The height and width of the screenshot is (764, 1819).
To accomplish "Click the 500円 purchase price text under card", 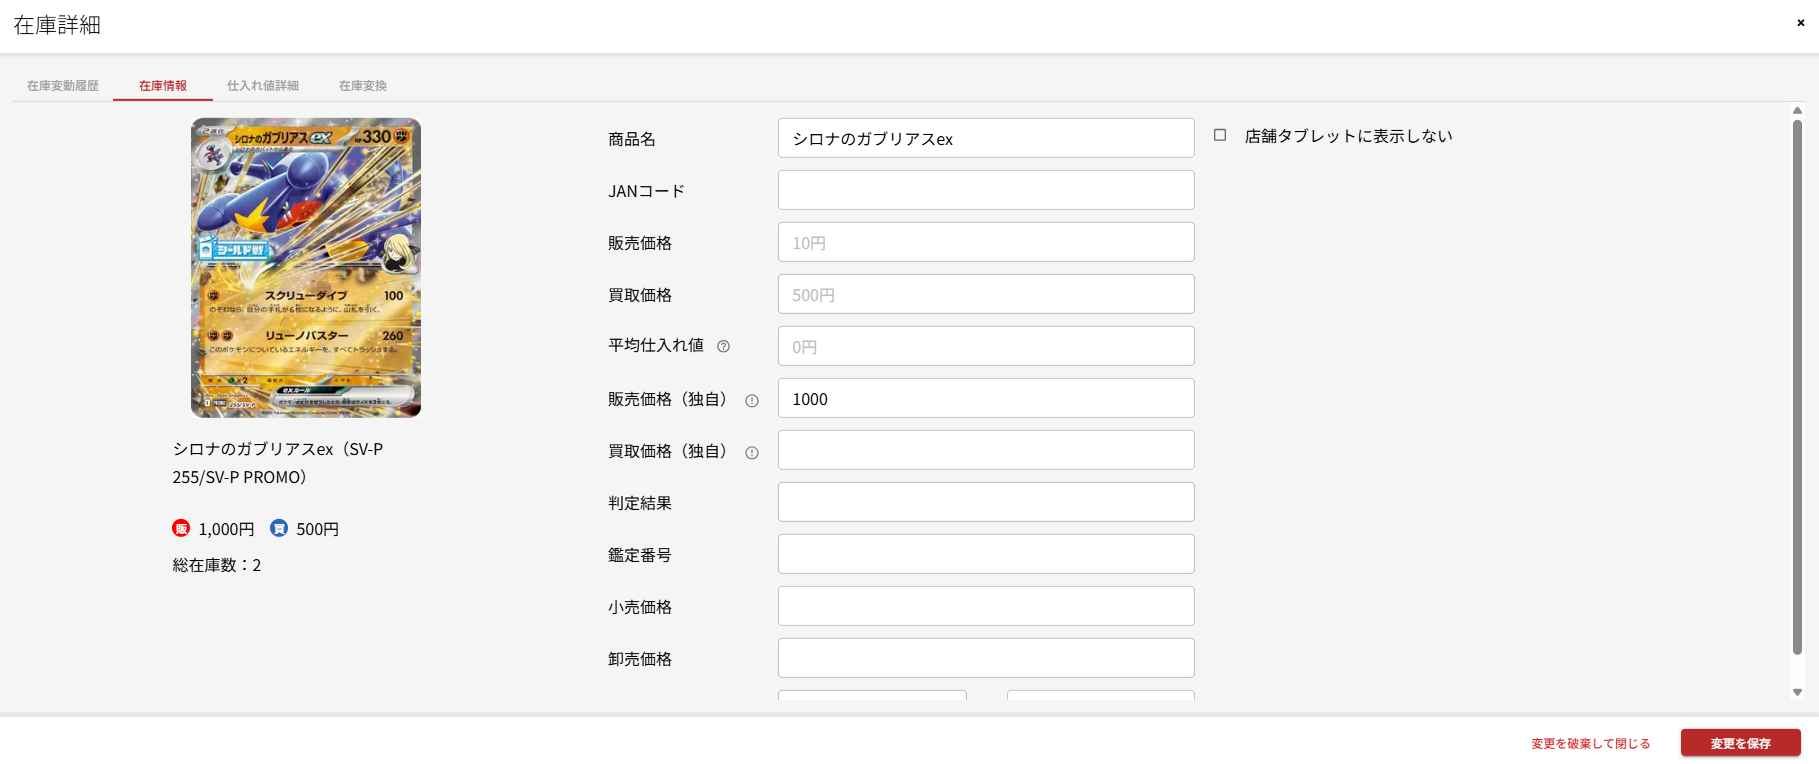I will tap(317, 529).
